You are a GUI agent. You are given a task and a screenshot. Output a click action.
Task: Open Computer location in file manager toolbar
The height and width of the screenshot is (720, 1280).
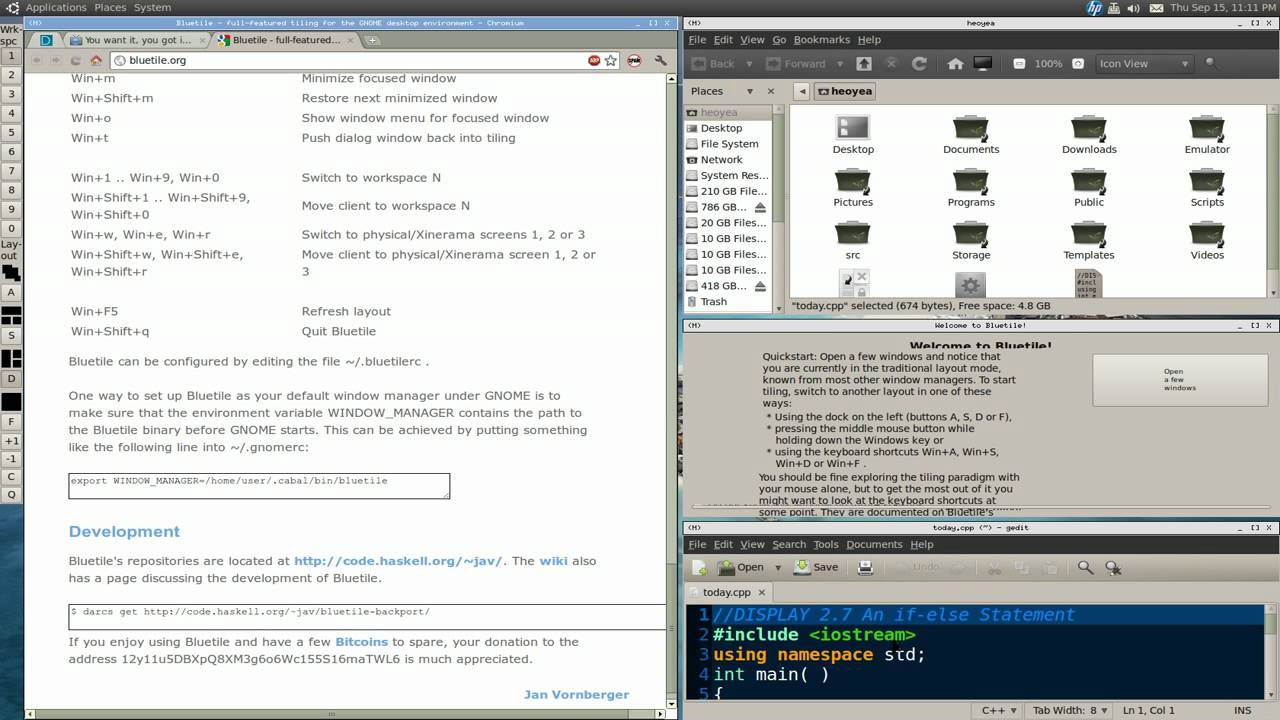[x=983, y=63]
